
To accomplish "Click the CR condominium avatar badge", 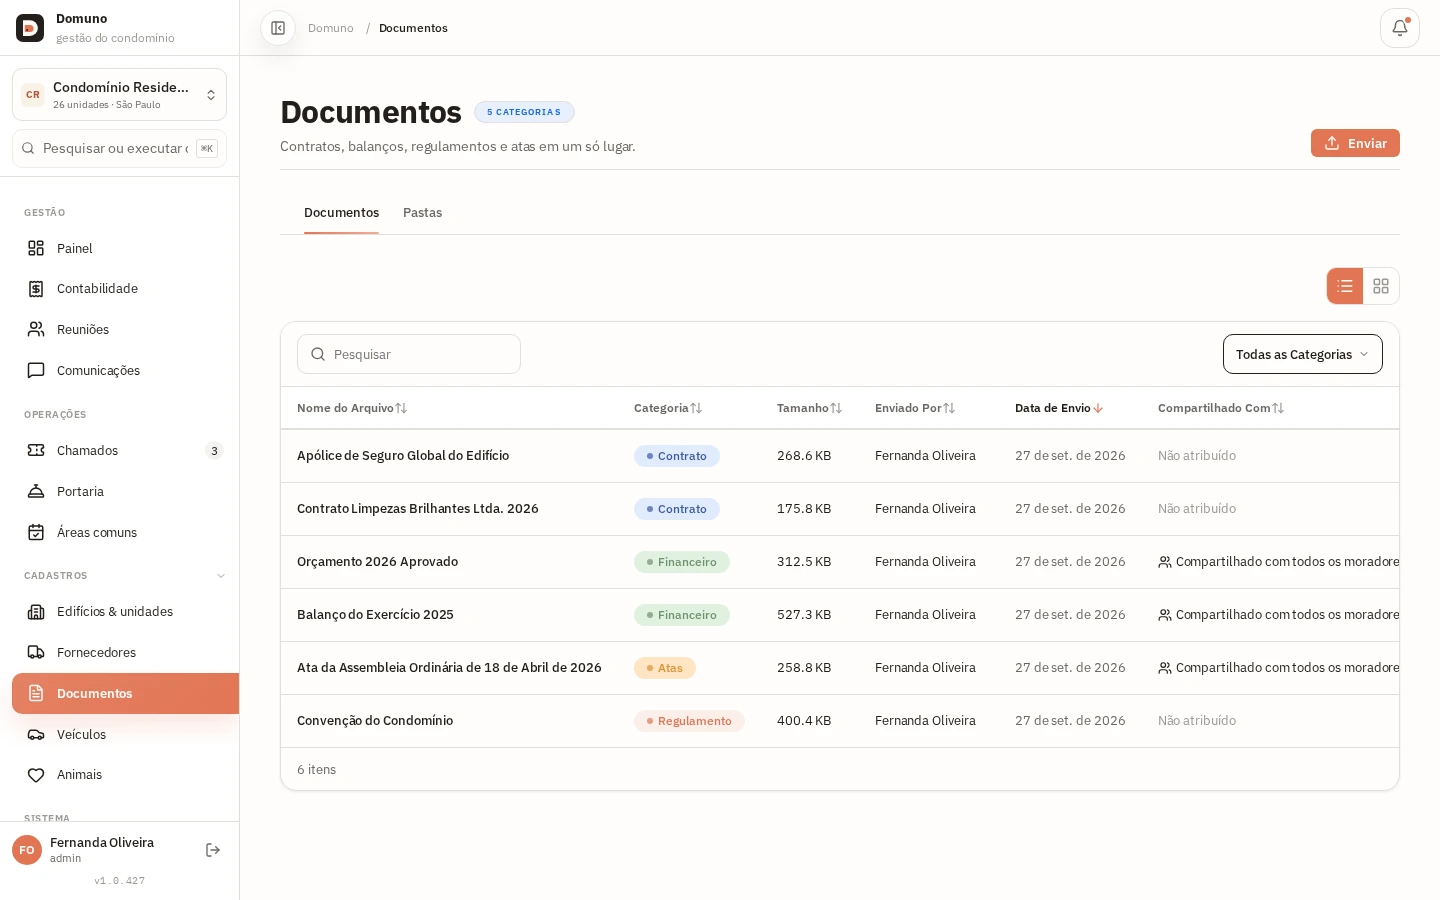I will point(33,95).
